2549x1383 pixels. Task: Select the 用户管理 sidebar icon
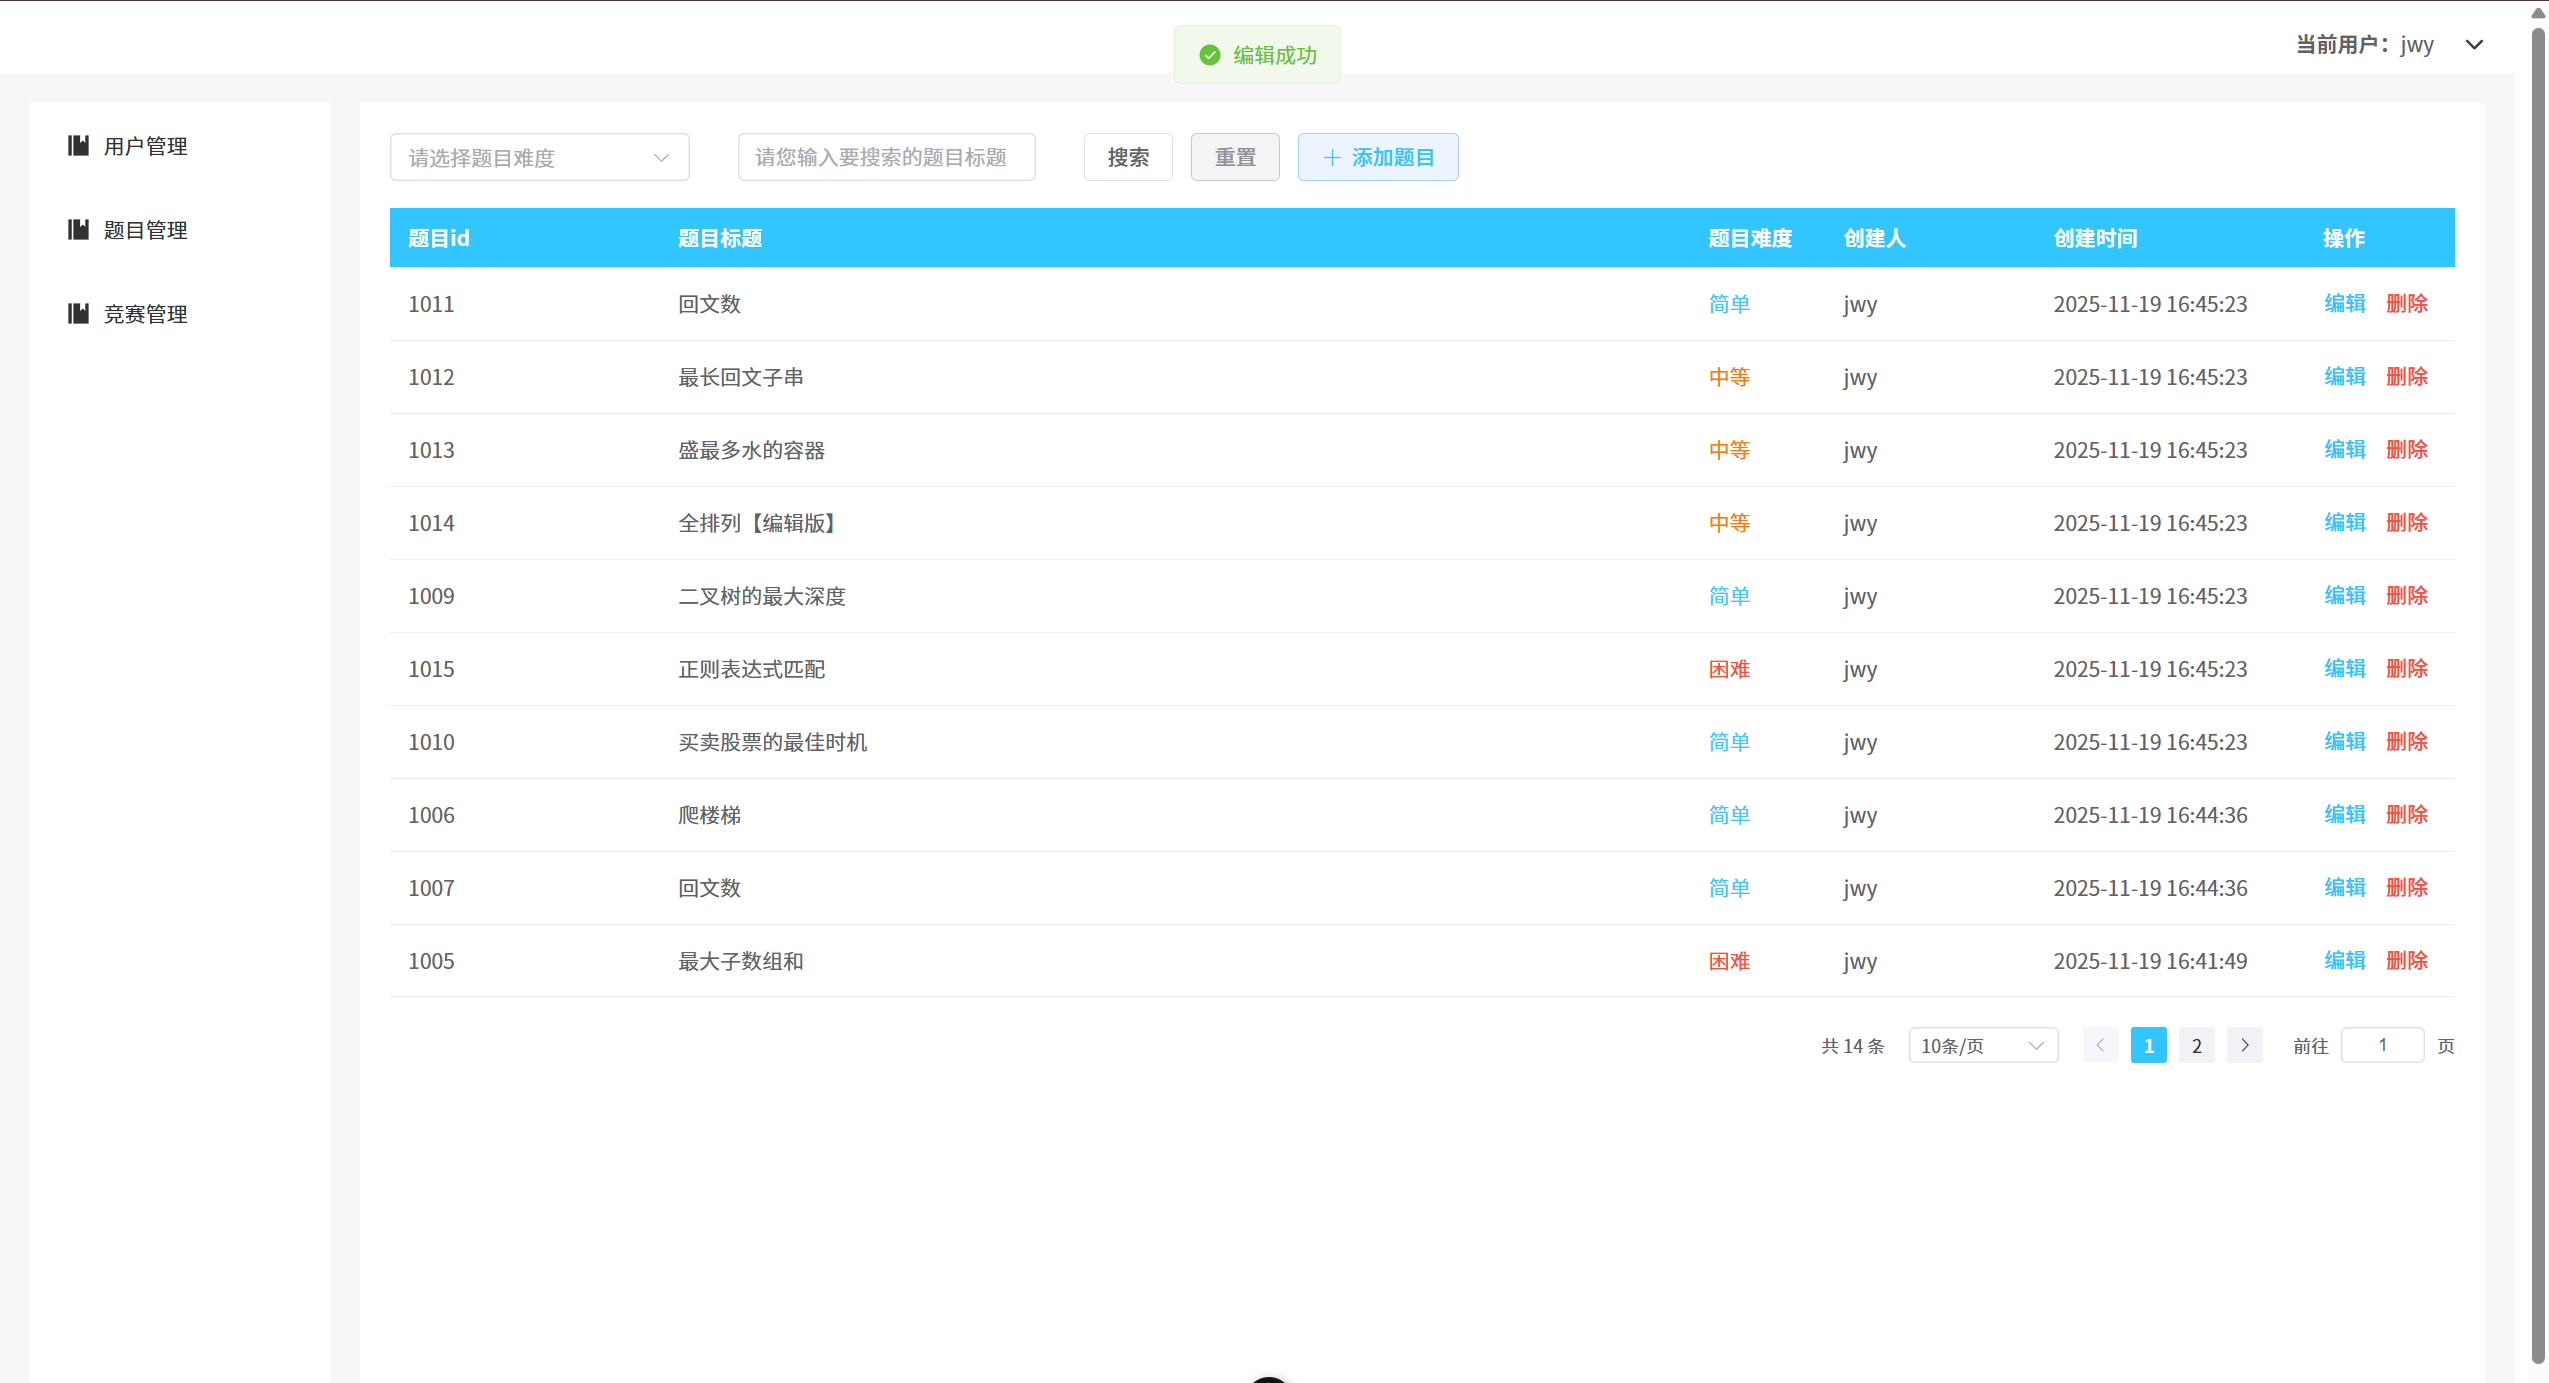tap(79, 145)
